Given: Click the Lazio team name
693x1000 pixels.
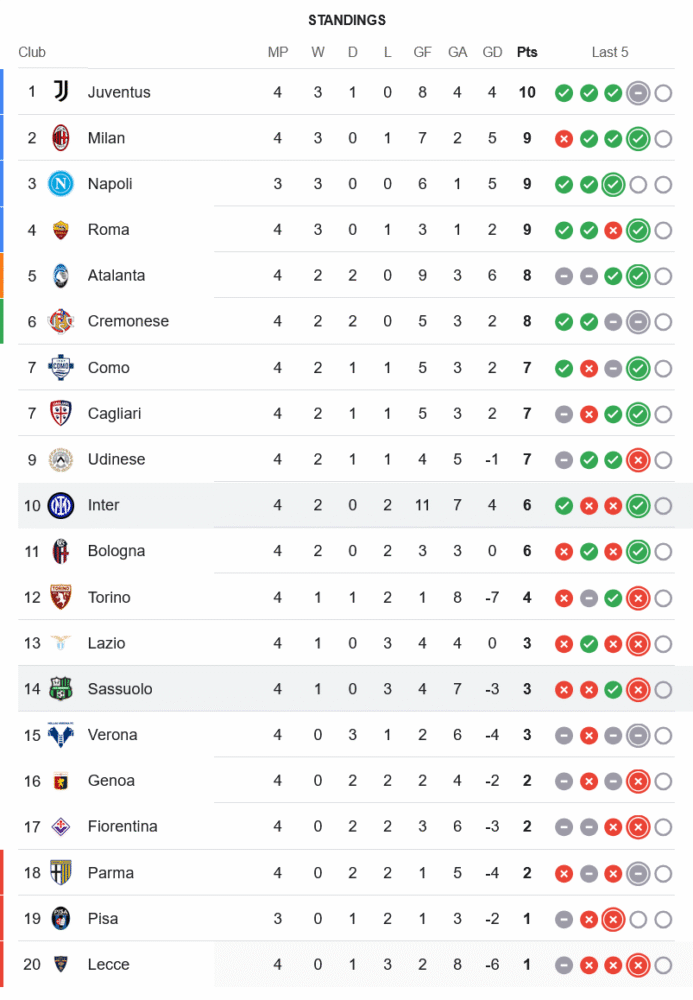Looking at the screenshot, I should (x=106, y=643).
